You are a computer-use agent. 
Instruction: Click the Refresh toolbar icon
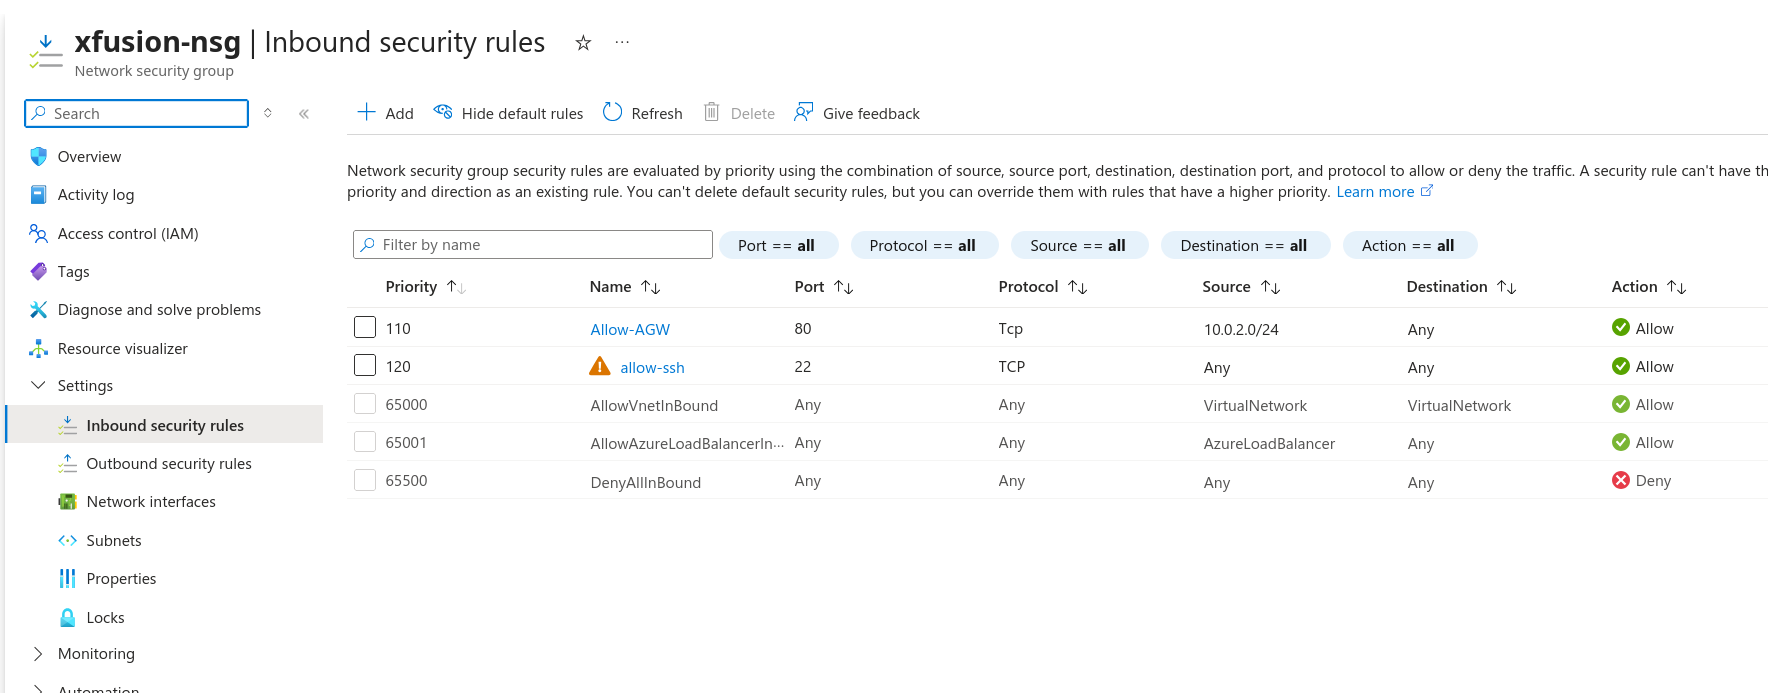point(612,113)
